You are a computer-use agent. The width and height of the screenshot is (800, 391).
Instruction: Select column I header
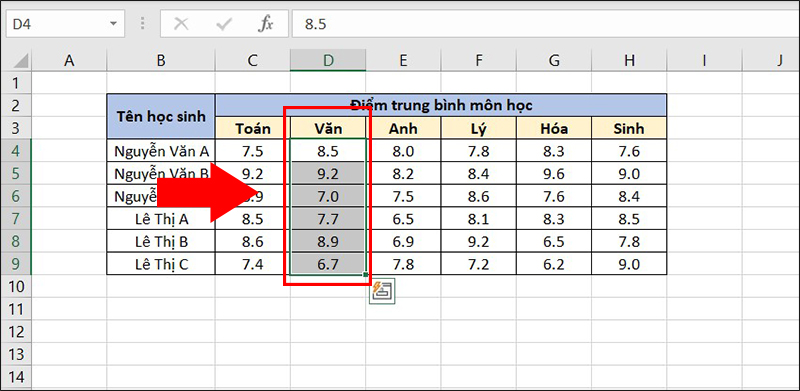coord(704,61)
